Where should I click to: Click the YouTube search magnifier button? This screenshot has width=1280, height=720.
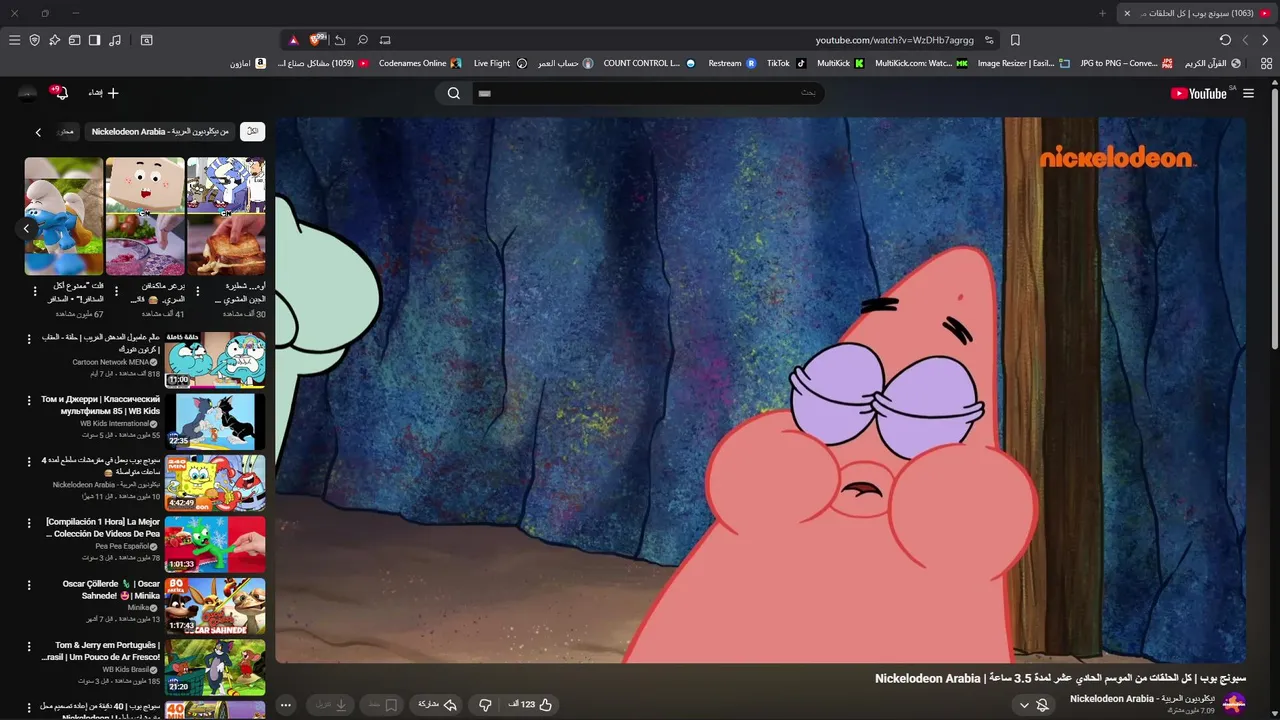tap(454, 93)
